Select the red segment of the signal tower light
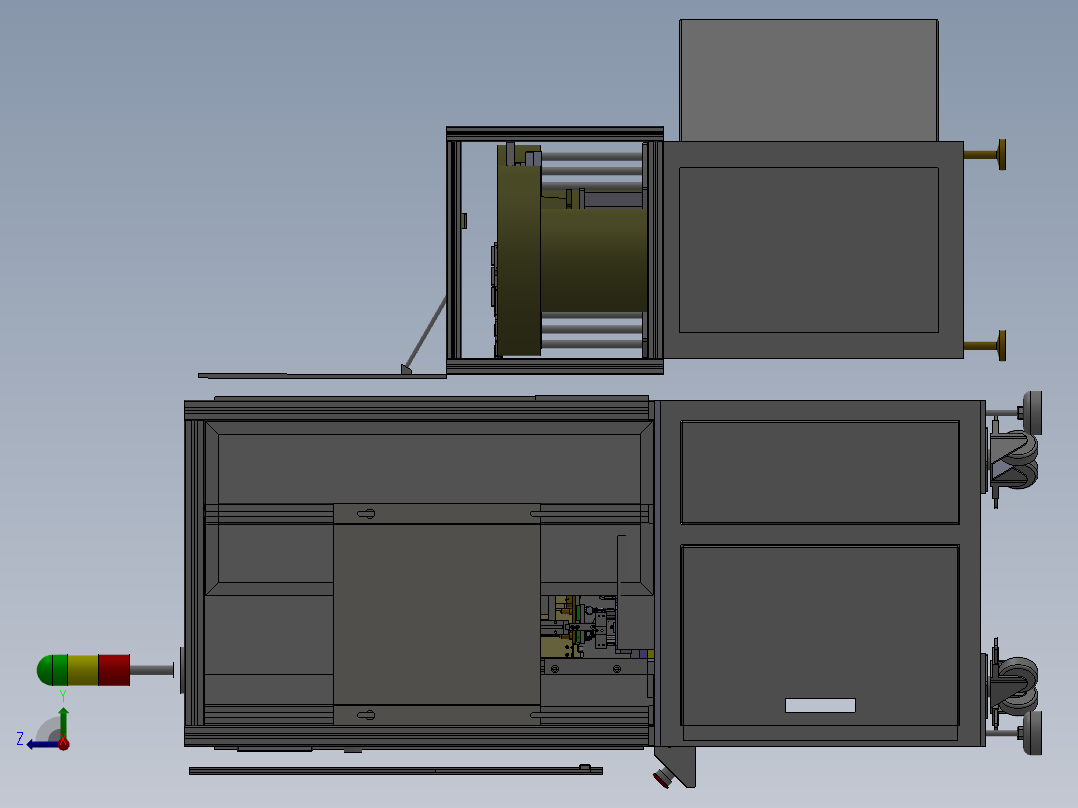The image size is (1078, 808). pos(114,670)
